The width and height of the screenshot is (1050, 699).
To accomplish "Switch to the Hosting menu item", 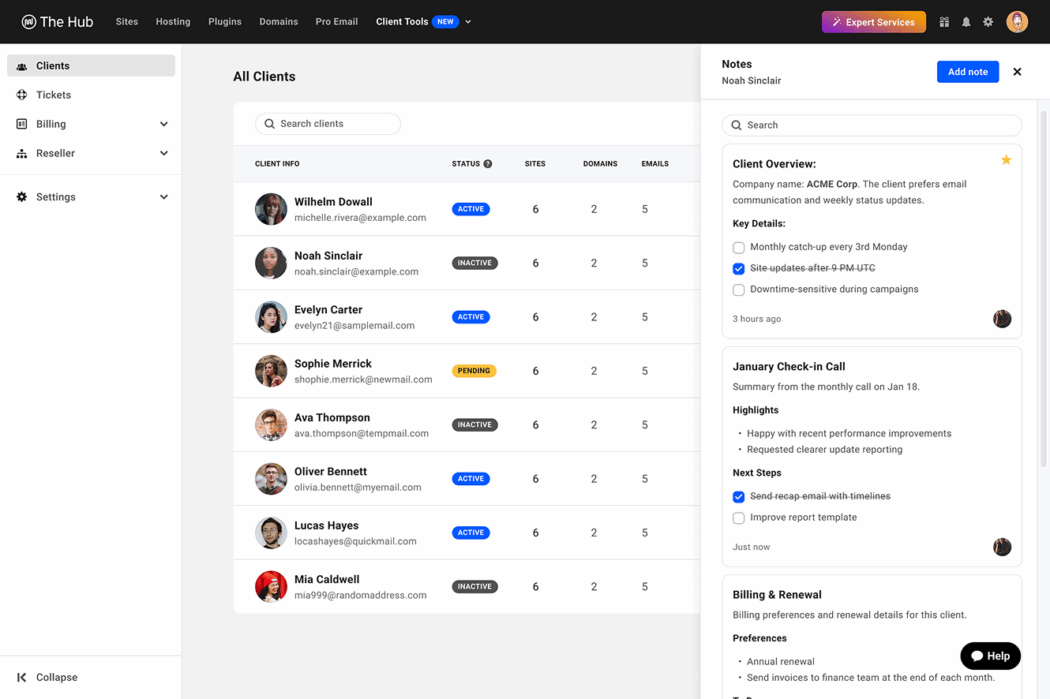I will click(x=172, y=21).
